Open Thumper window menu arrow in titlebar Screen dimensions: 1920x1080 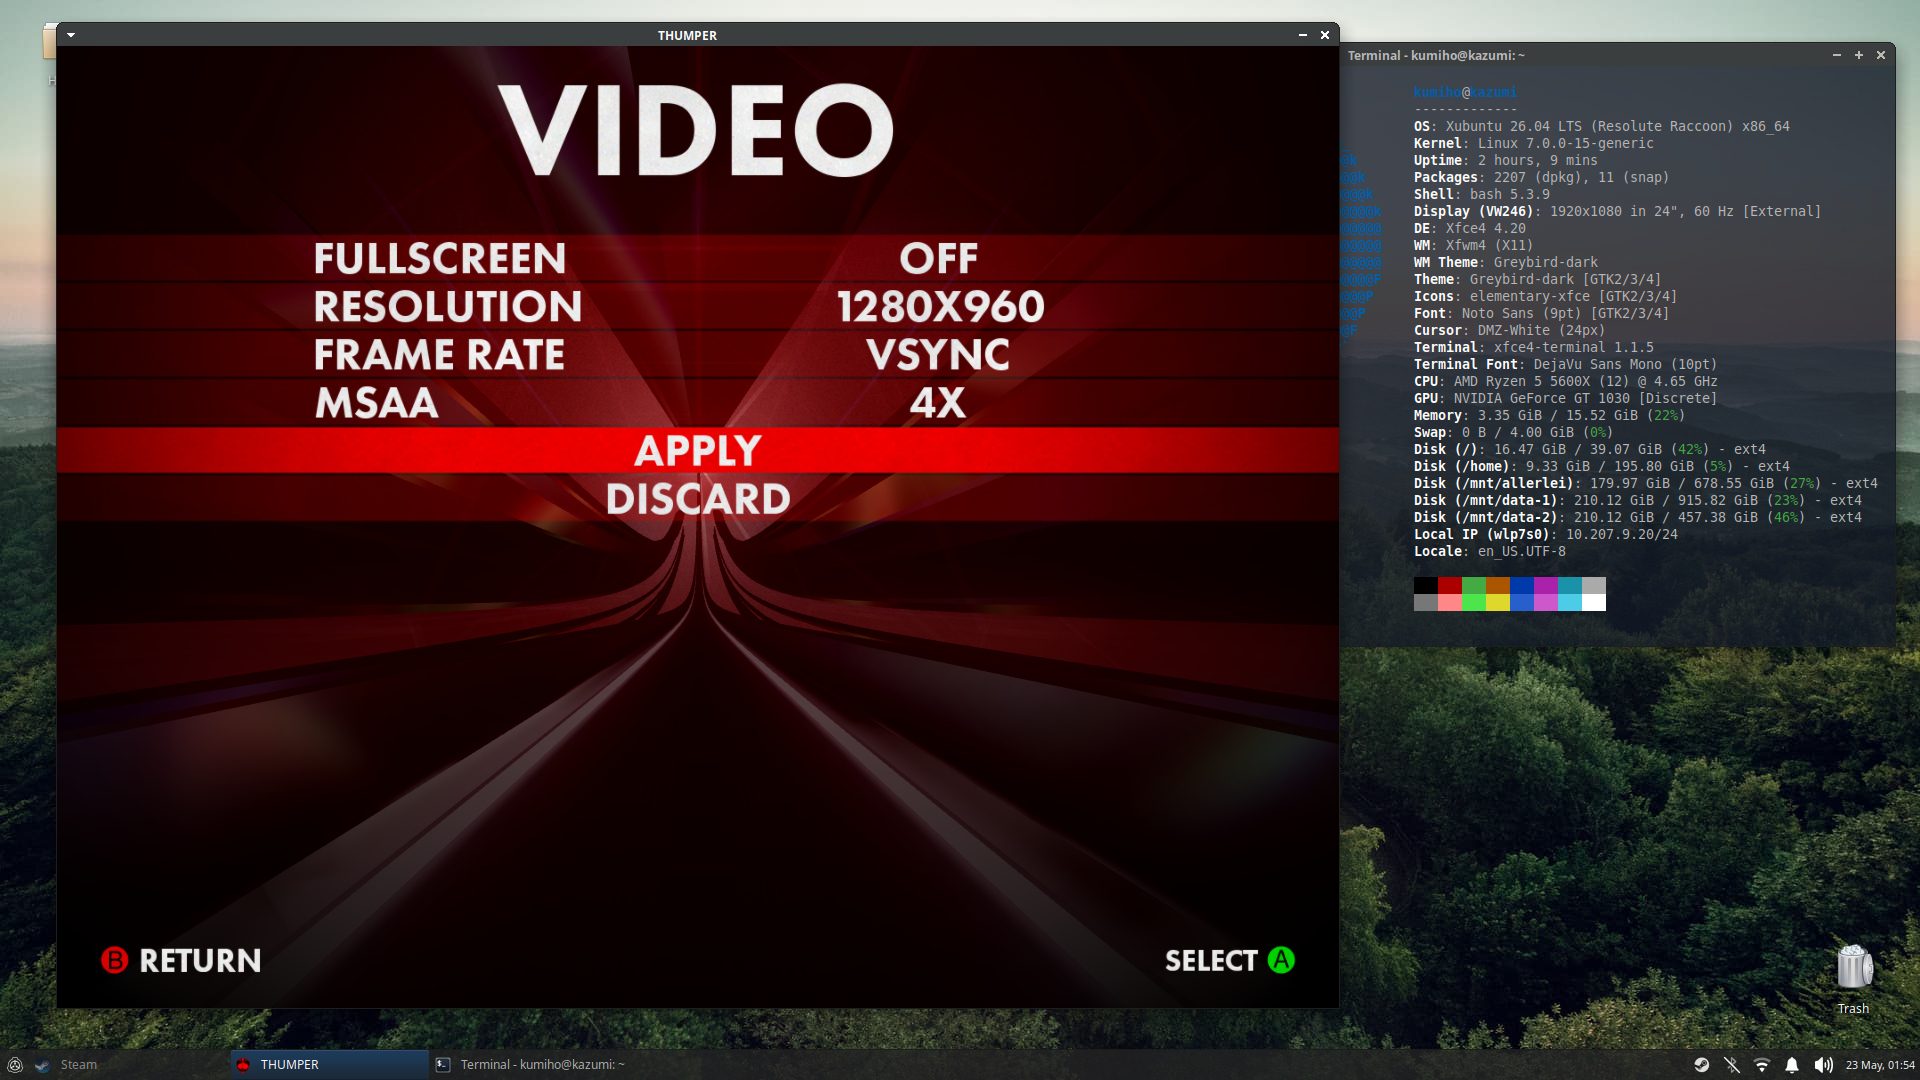pos(71,35)
